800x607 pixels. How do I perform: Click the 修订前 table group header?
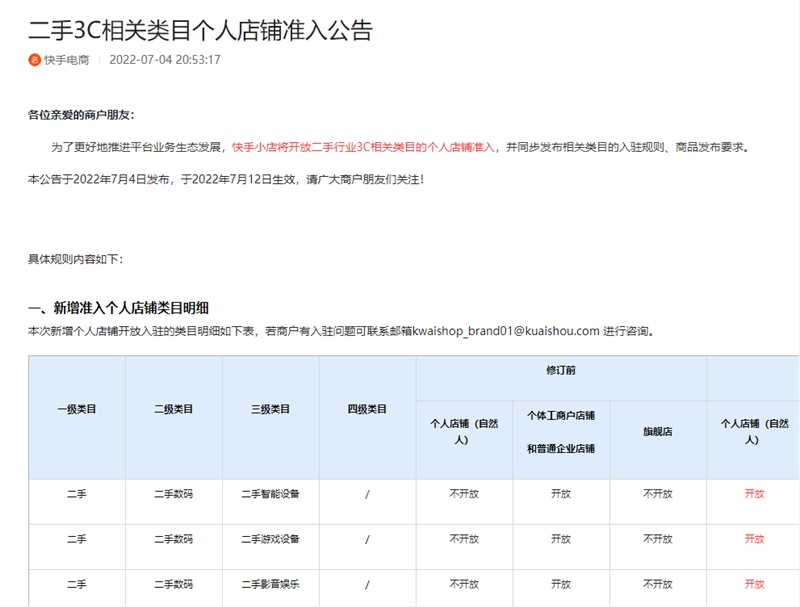tap(561, 370)
